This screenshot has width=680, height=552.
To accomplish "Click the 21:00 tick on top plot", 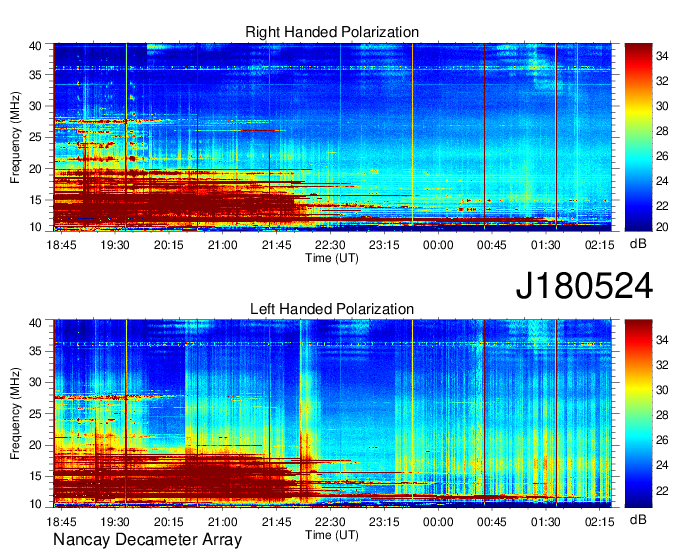I will (x=222, y=245).
